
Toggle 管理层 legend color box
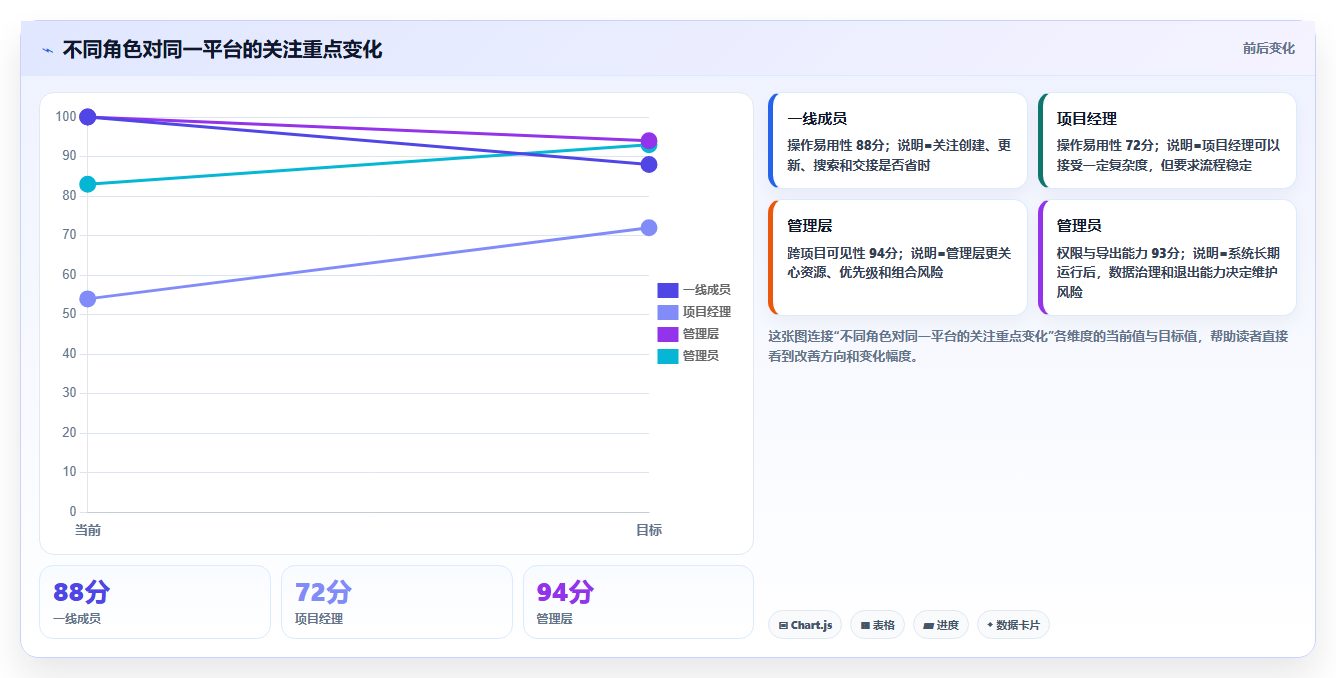click(x=667, y=334)
